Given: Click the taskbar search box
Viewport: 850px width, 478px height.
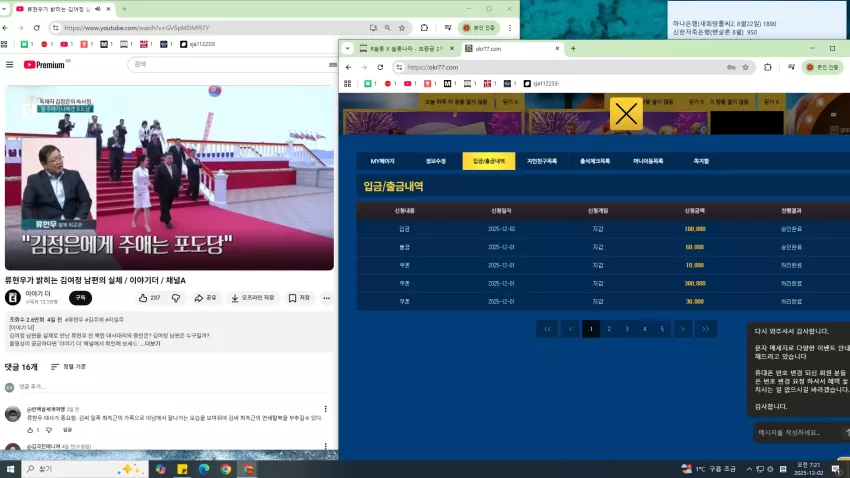Looking at the screenshot, I should pos(85,469).
